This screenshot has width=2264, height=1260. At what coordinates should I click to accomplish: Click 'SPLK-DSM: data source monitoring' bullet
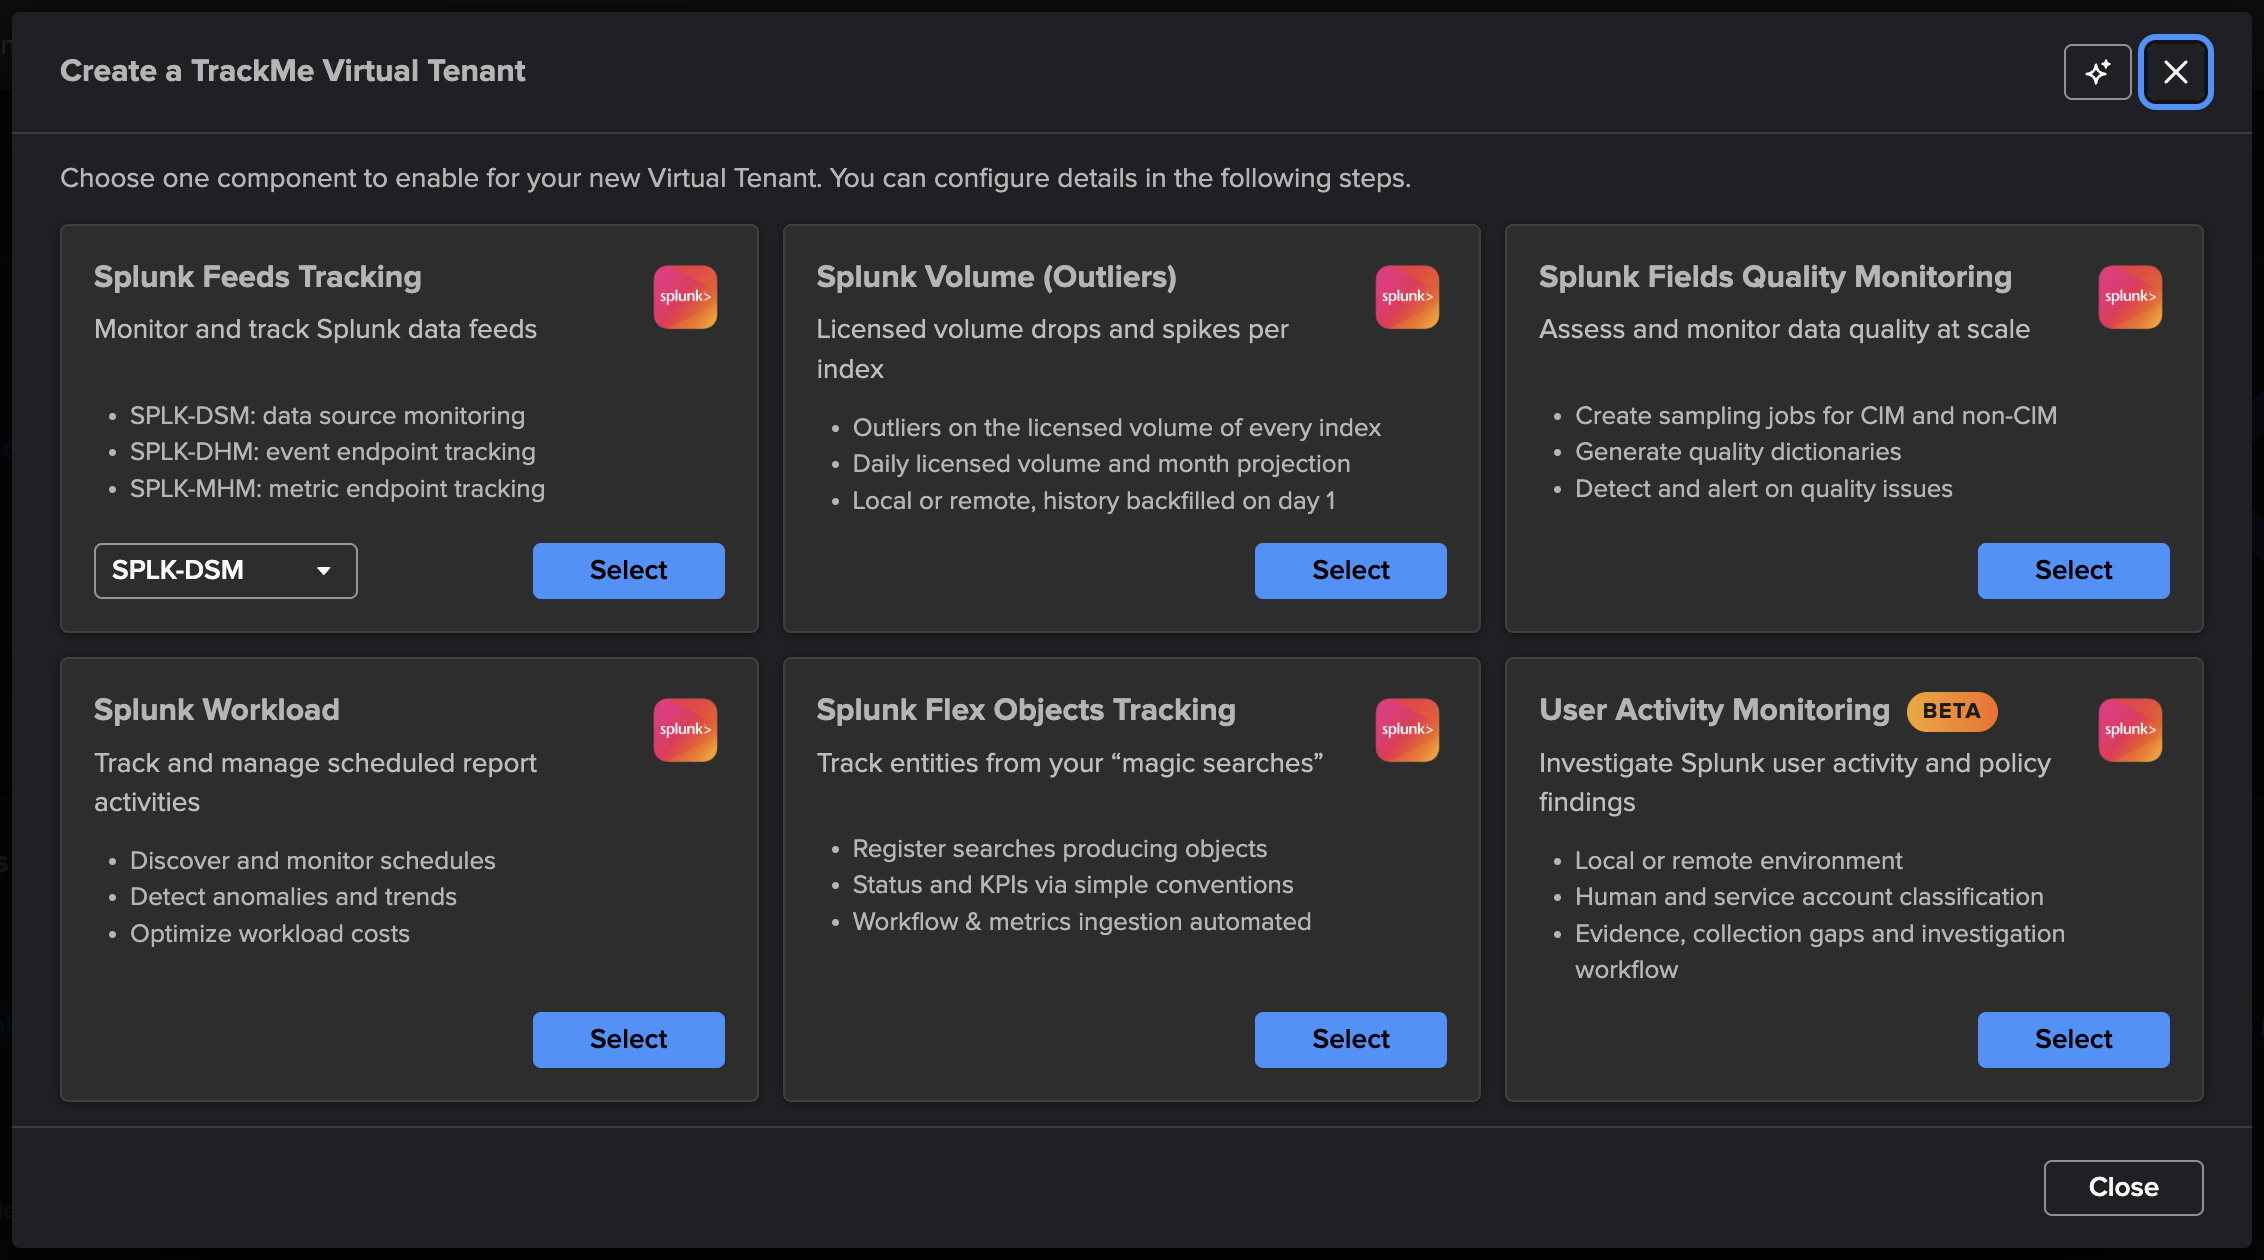point(327,416)
